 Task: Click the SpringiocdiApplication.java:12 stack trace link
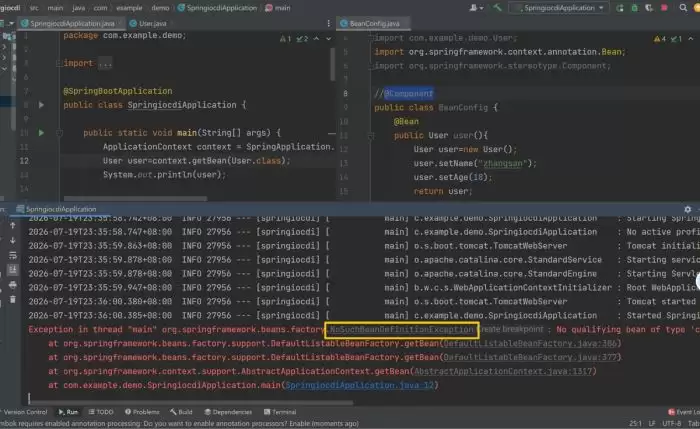[x=359, y=385]
